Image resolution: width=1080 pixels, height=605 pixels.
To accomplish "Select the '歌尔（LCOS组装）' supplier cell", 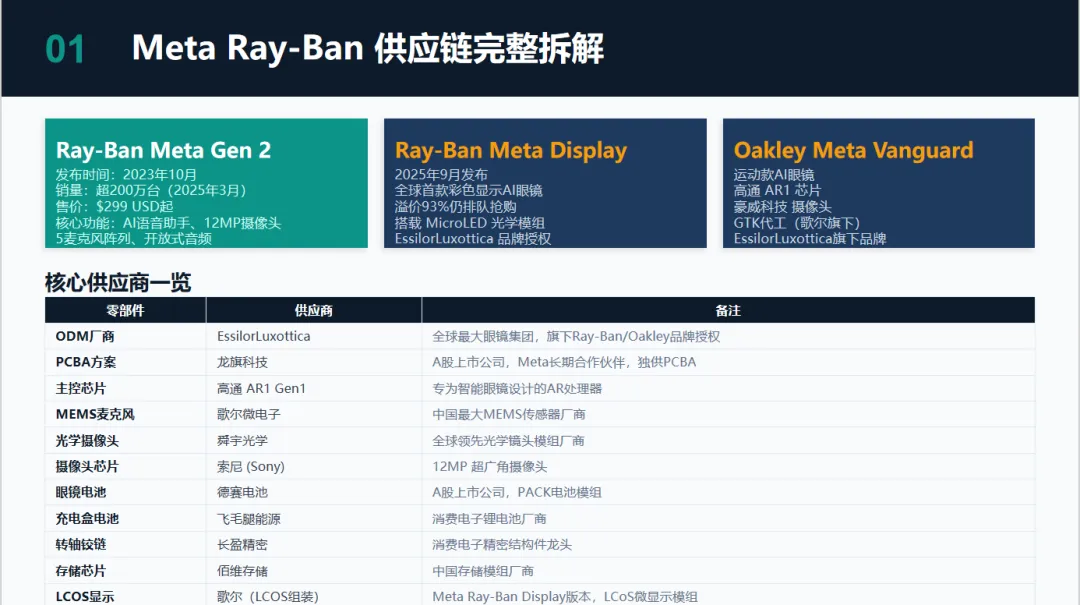I will [313, 595].
